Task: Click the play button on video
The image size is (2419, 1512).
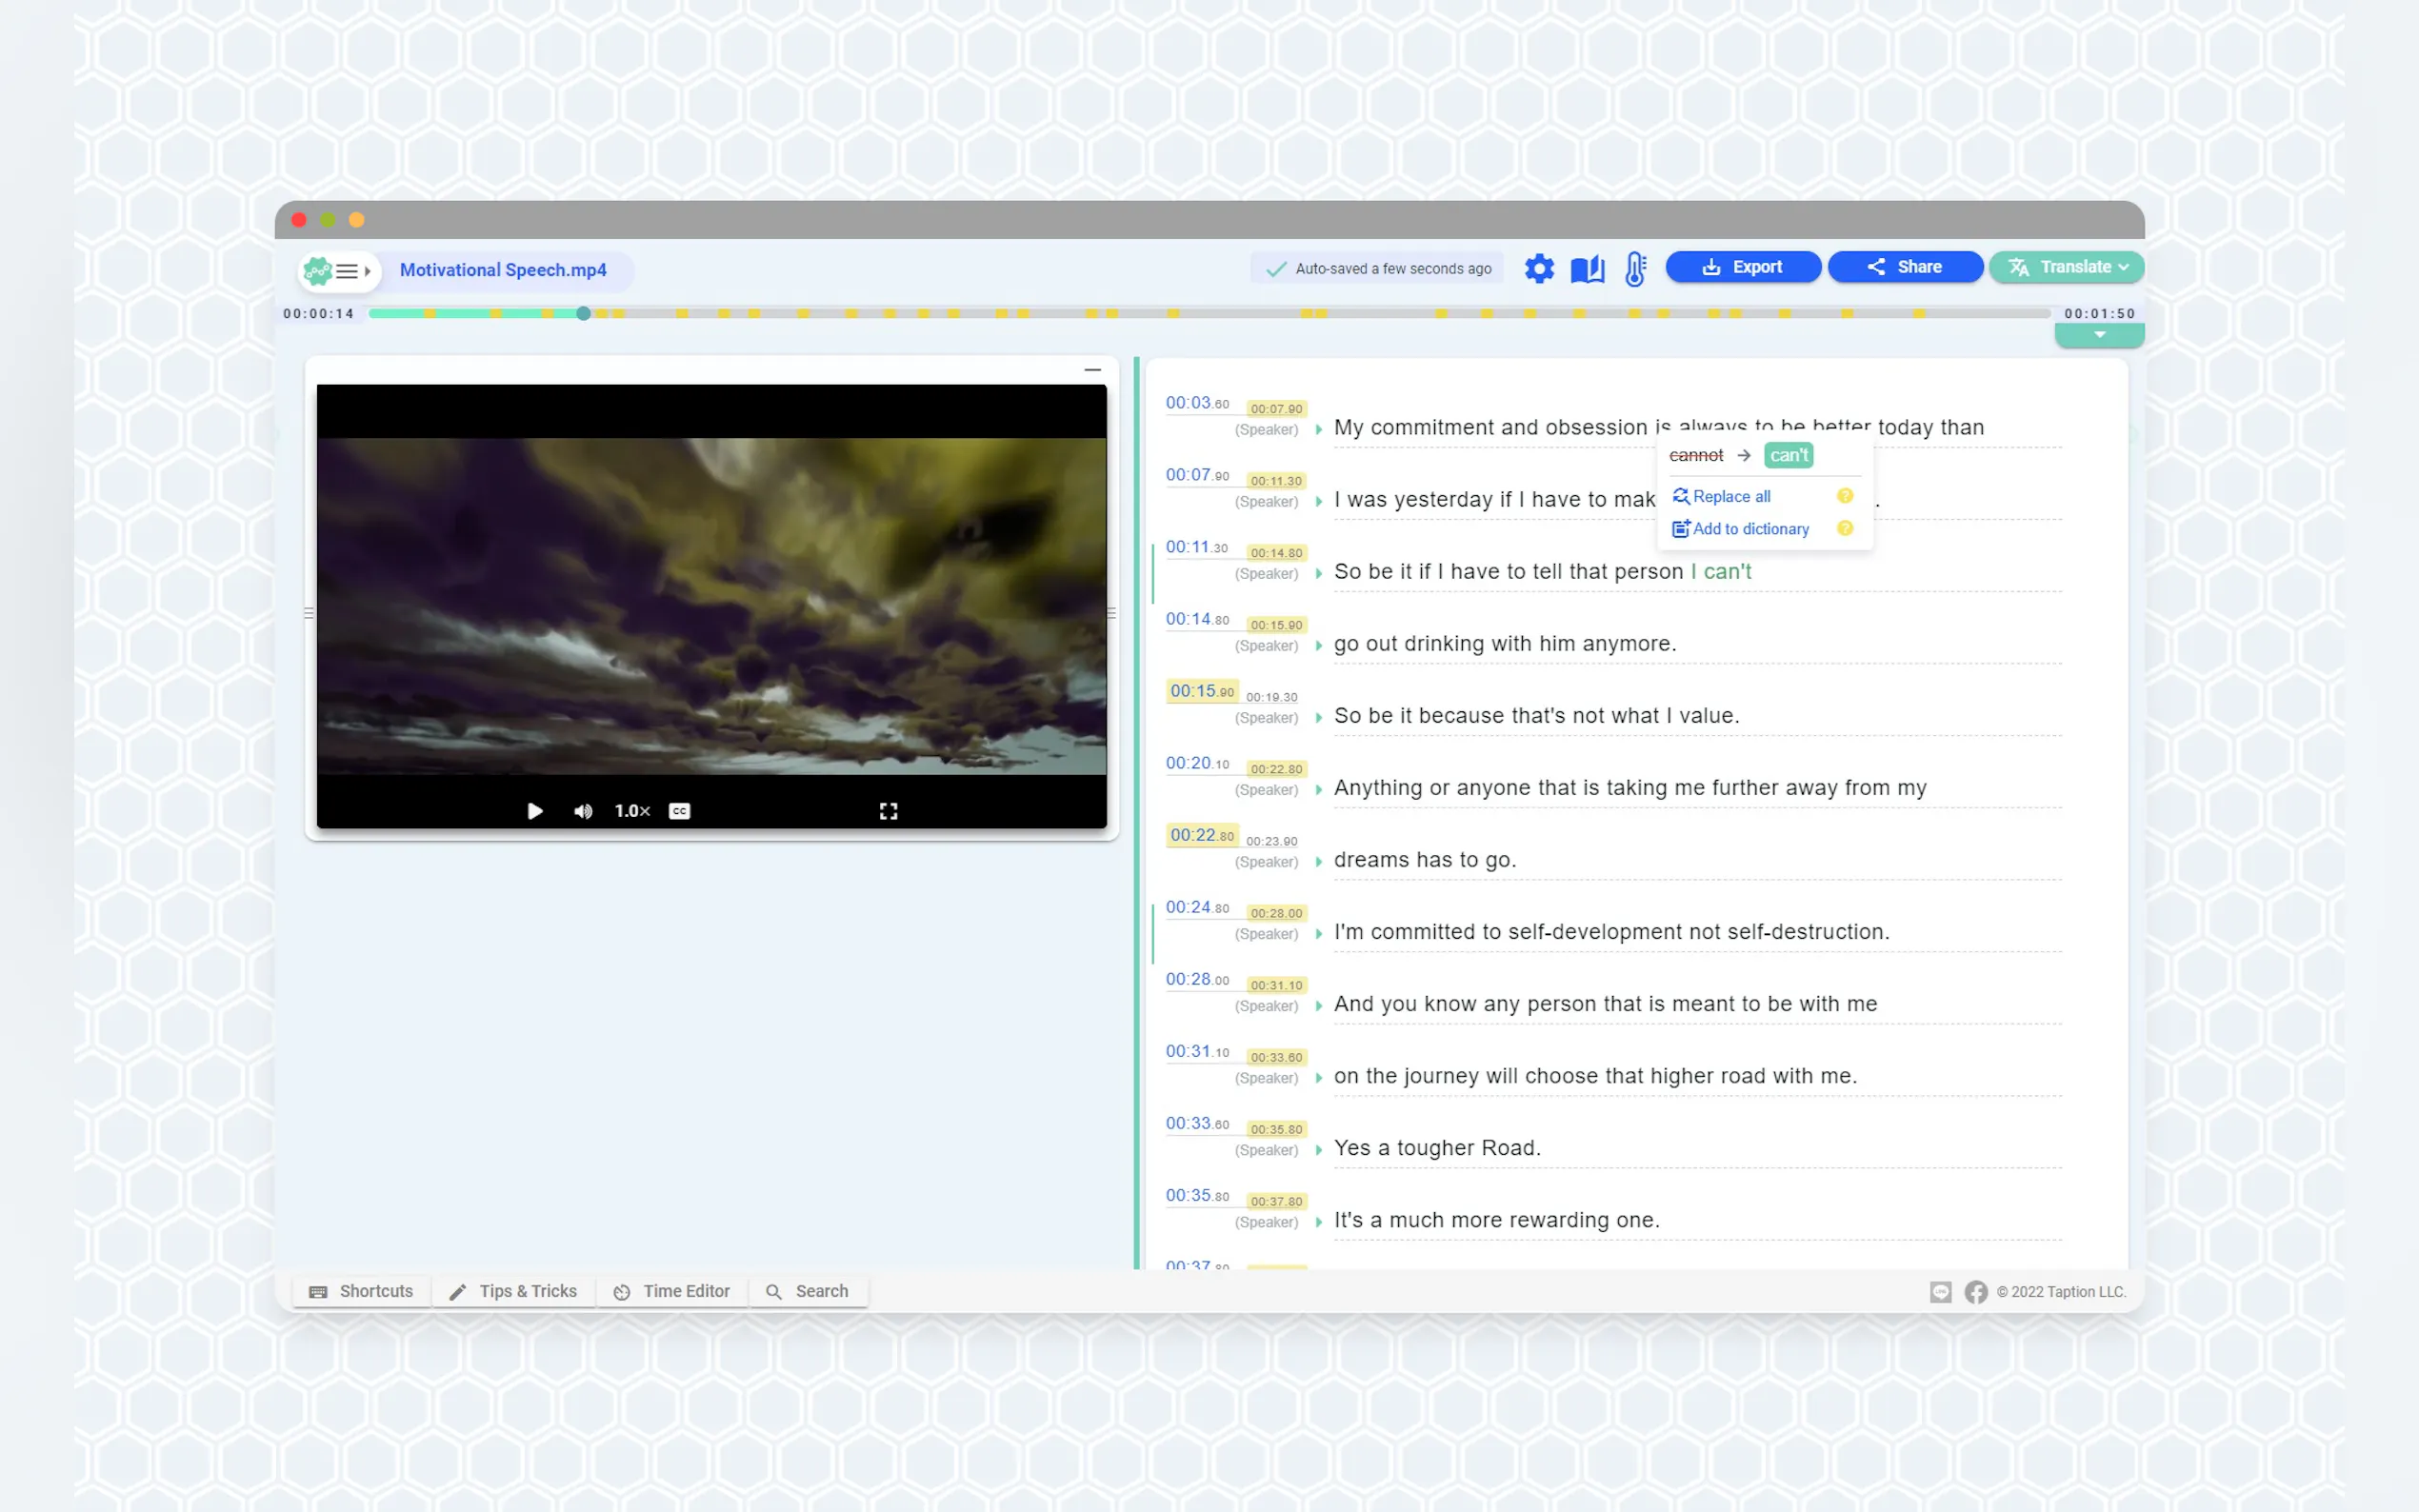Action: click(535, 811)
